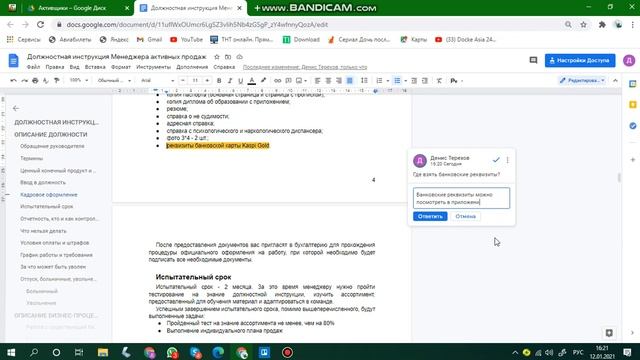Open the Файл menu
Image resolution: width=640 pixels, height=360 pixels.
tap(33, 67)
